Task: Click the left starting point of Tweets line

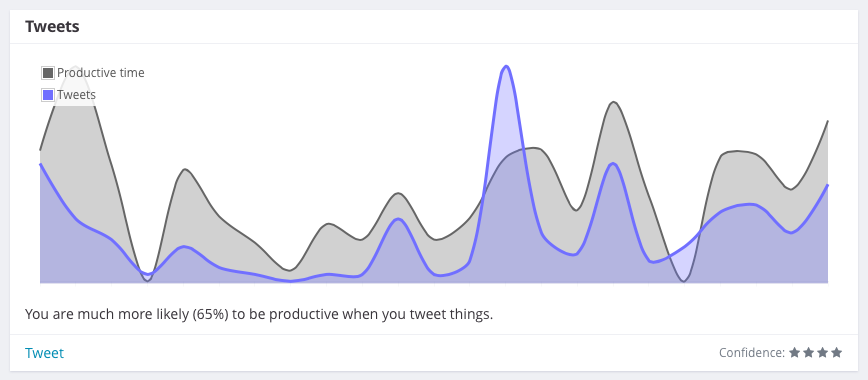Action: [x=40, y=164]
